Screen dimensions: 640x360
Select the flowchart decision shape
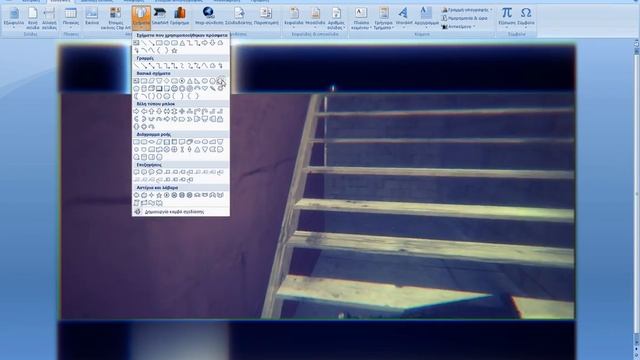pyautogui.click(x=151, y=142)
